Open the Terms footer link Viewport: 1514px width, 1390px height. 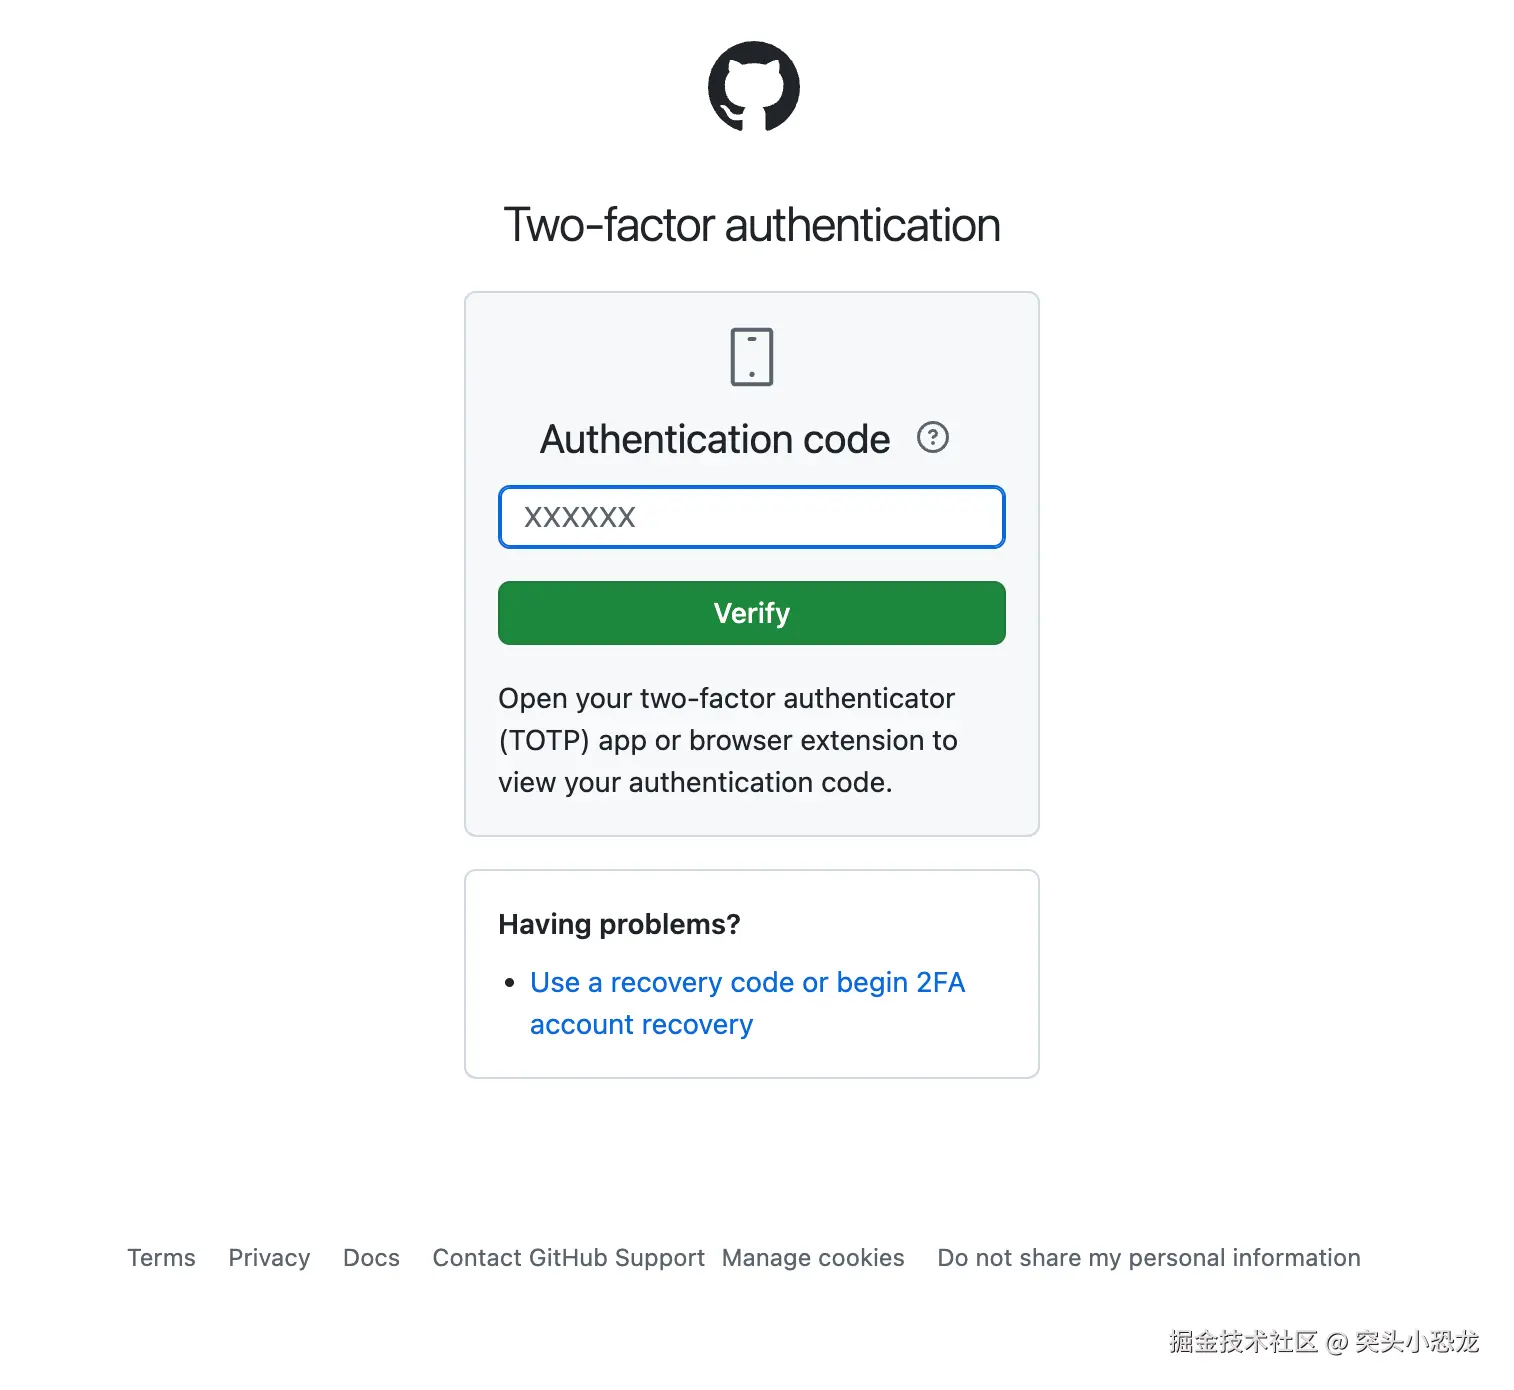point(161,1258)
